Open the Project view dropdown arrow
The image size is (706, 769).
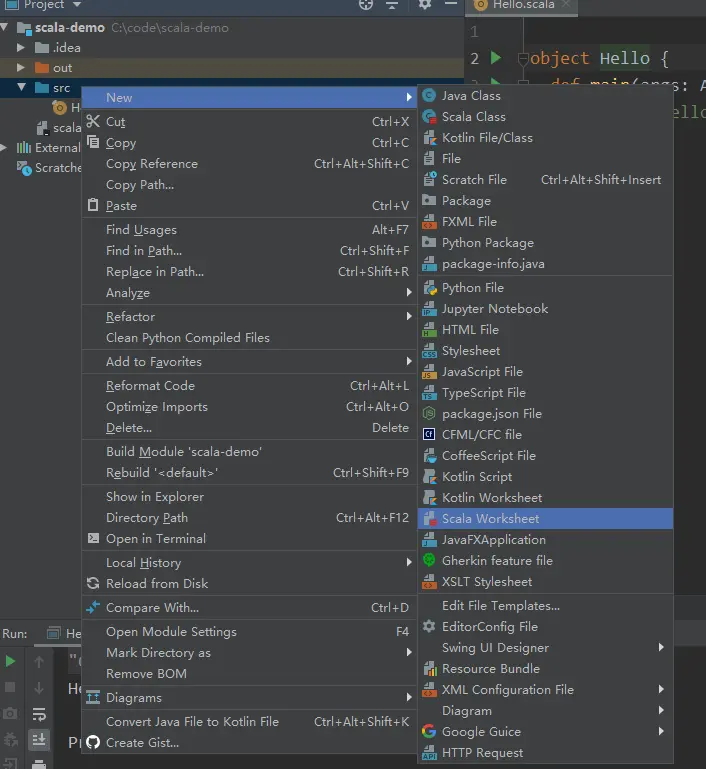pyautogui.click(x=76, y=4)
